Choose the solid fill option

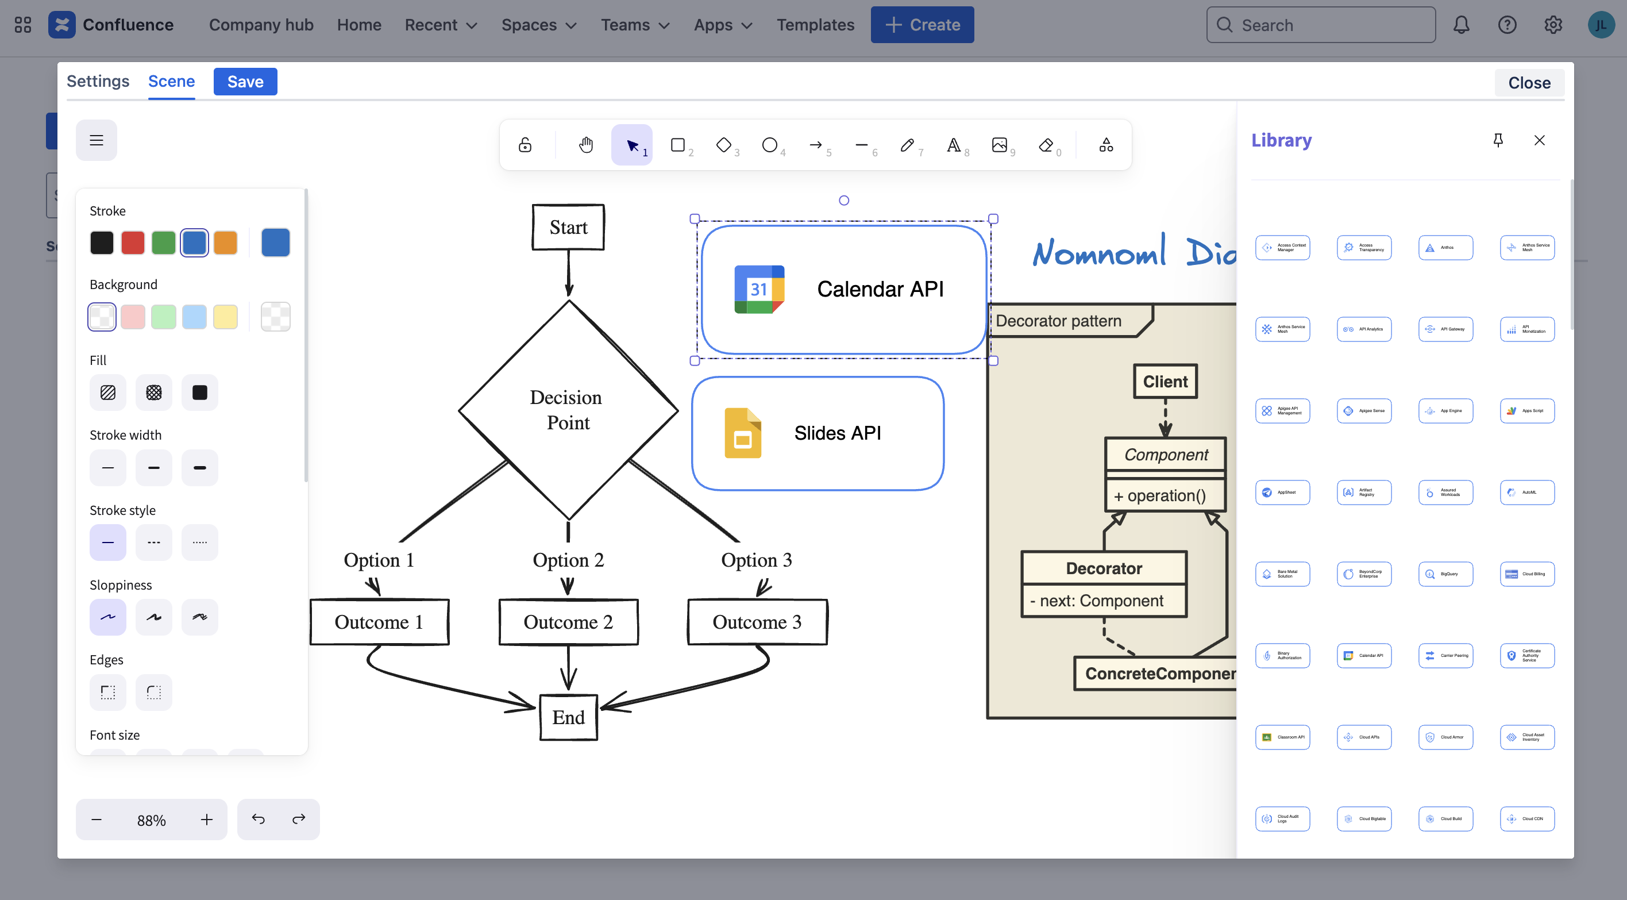(200, 393)
